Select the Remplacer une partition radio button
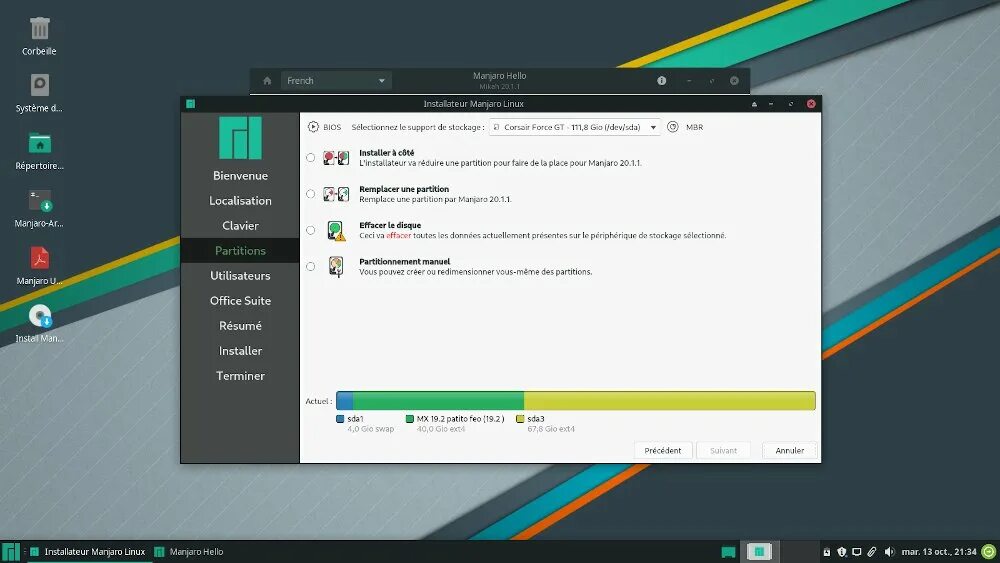This screenshot has width=1000, height=563. coord(311,194)
